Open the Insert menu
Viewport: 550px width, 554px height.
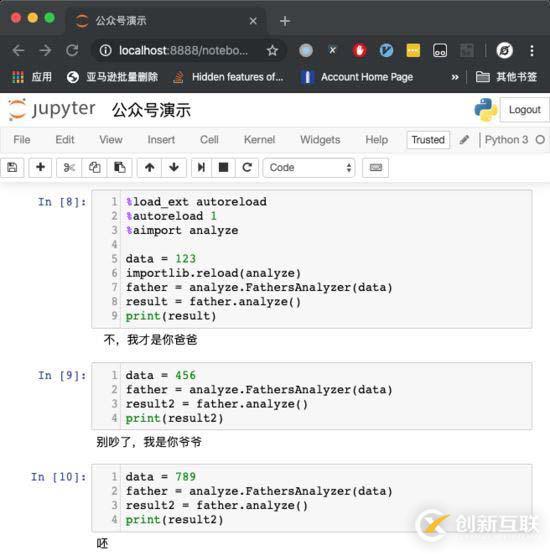pyautogui.click(x=161, y=140)
